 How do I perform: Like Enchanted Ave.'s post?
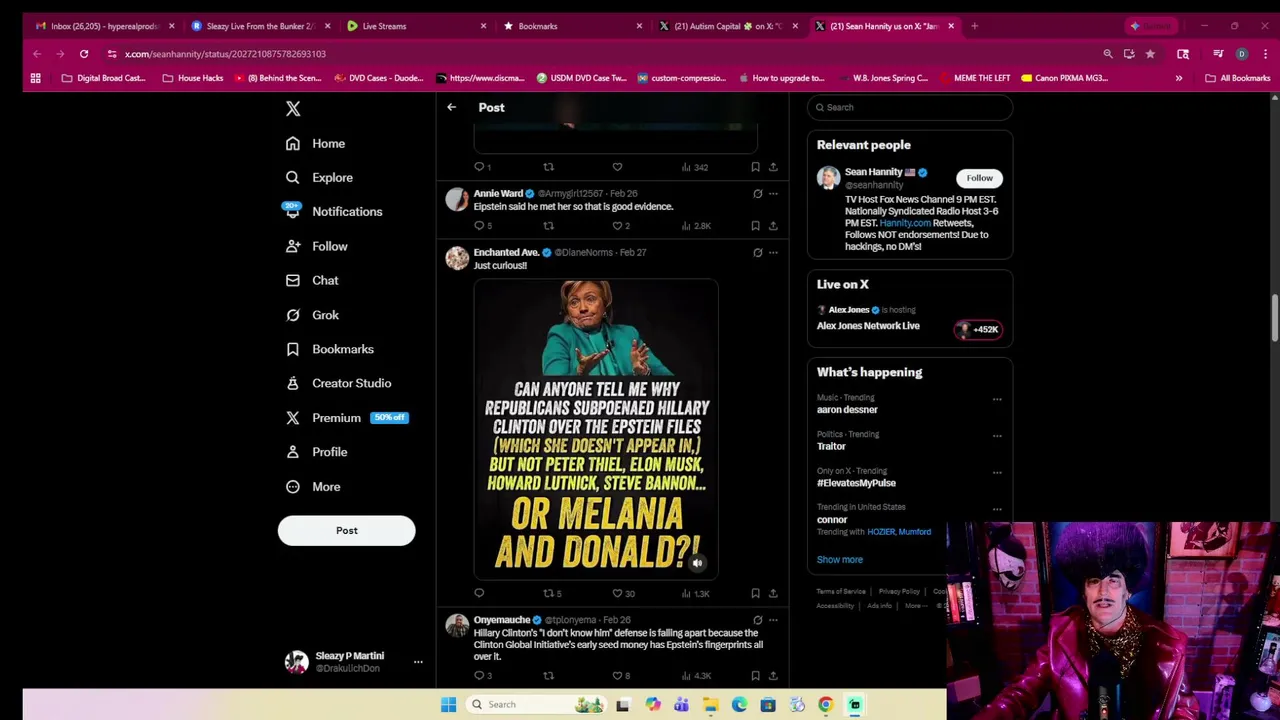pos(617,594)
